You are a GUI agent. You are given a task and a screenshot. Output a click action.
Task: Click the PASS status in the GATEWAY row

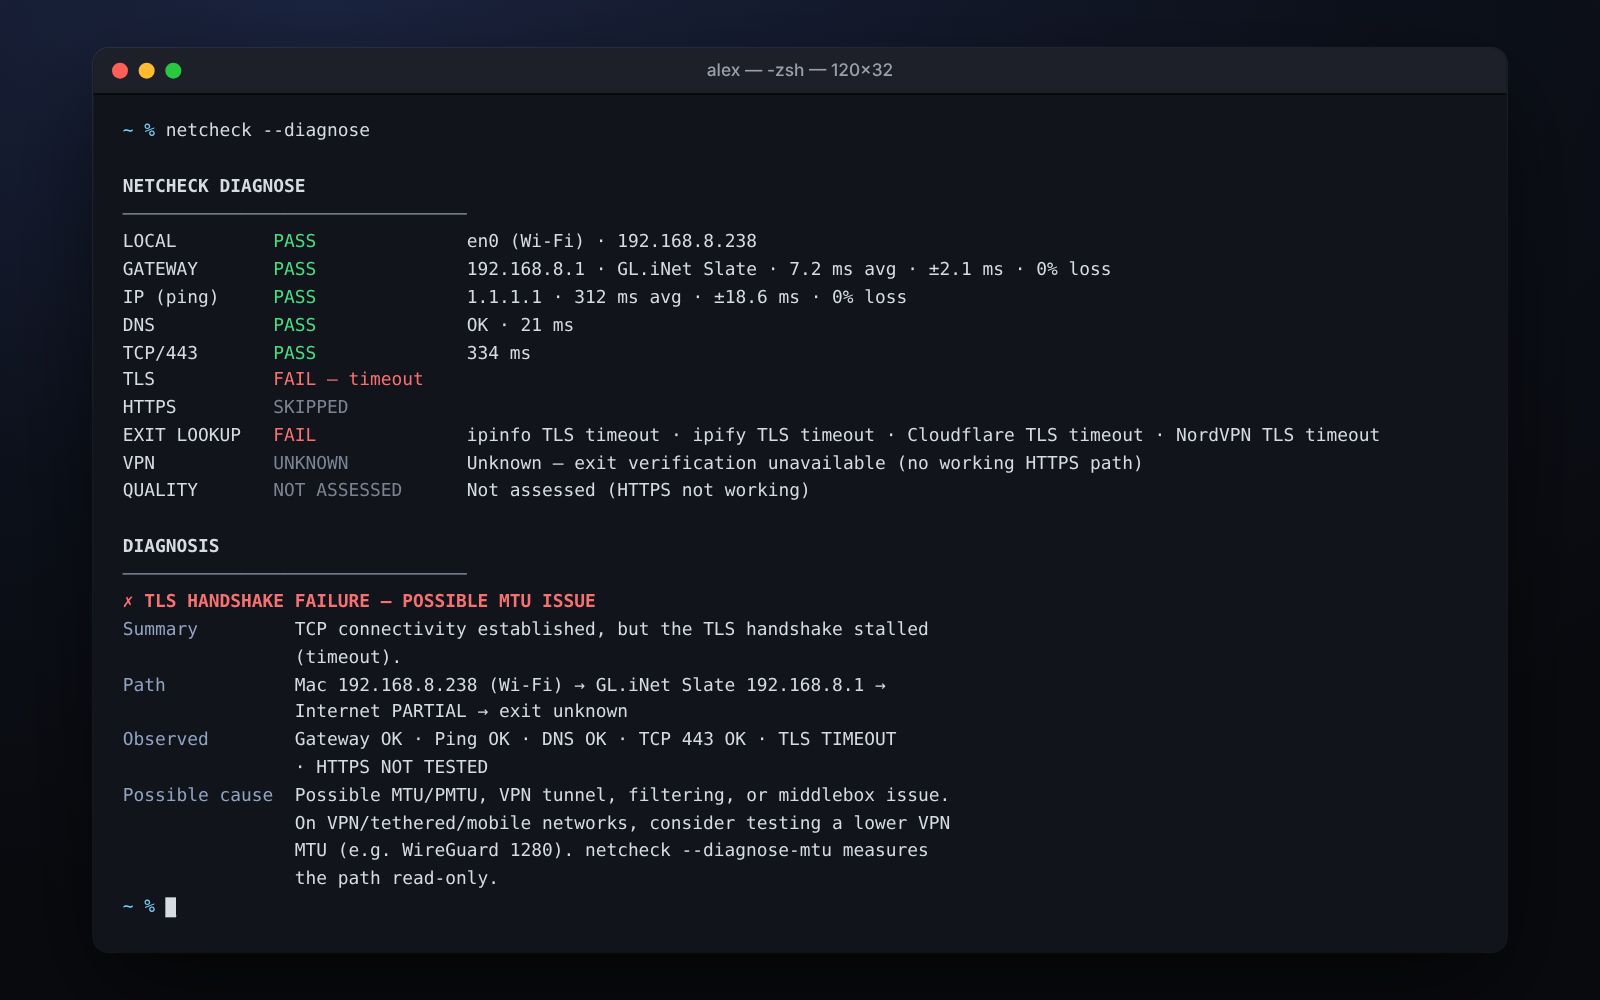click(294, 269)
